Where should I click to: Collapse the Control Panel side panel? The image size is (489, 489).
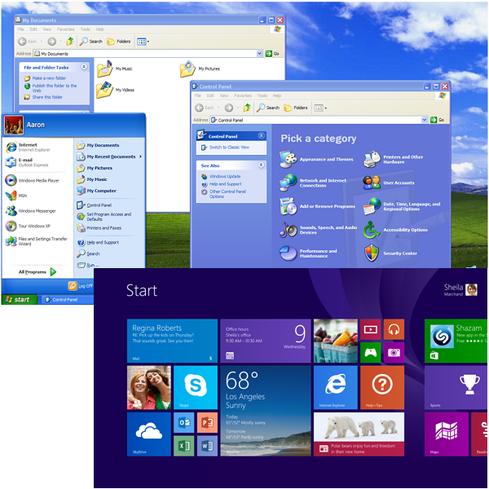click(261, 136)
